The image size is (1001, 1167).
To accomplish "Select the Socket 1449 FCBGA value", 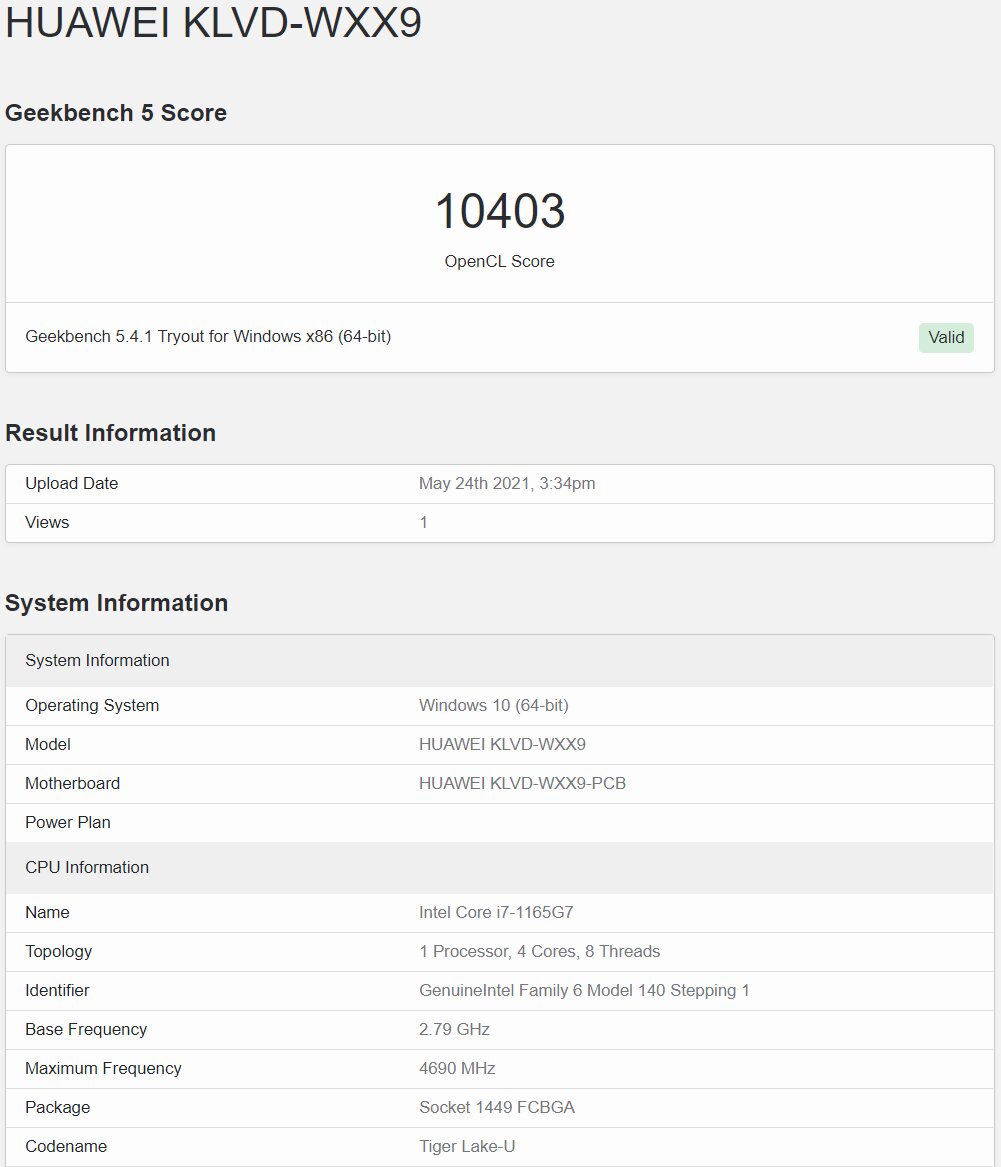I will (496, 1107).
